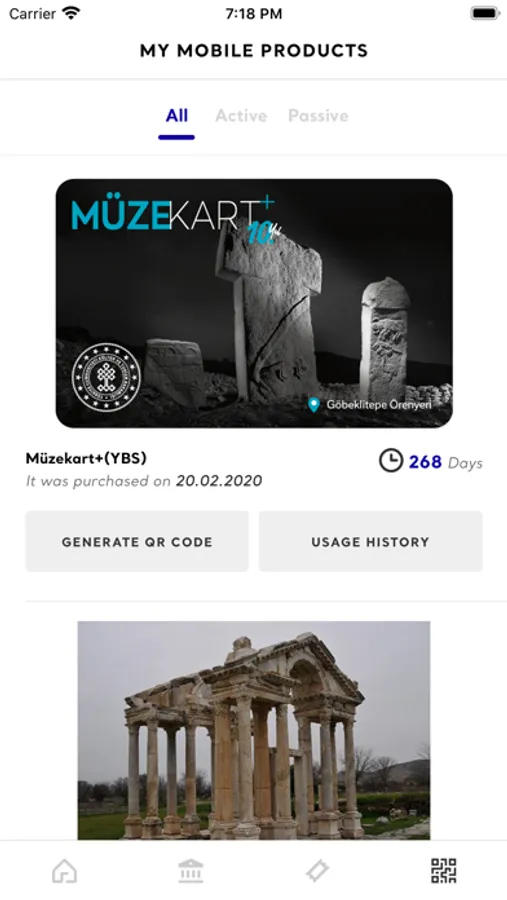Tap the My Mobile Products header
The height and width of the screenshot is (900, 507).
[254, 51]
